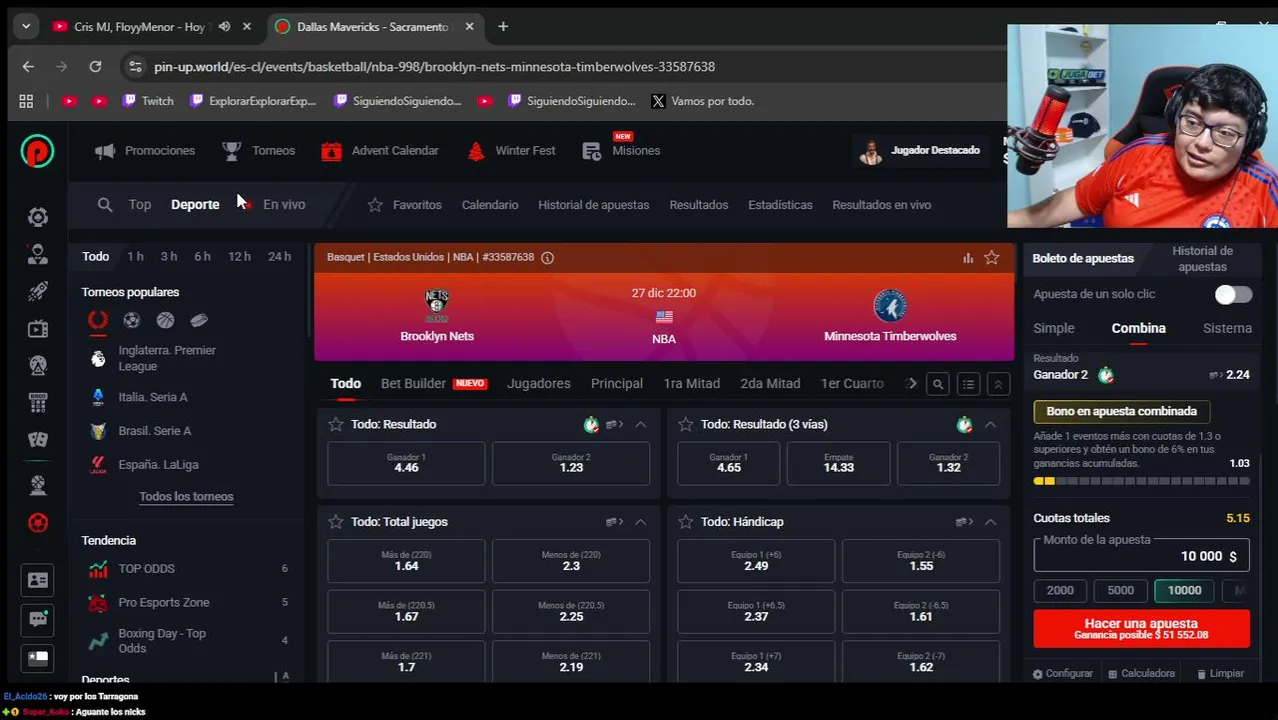Pick Ganador 1 at 4.46 odds
Screen dimensions: 1278x720
point(406,464)
